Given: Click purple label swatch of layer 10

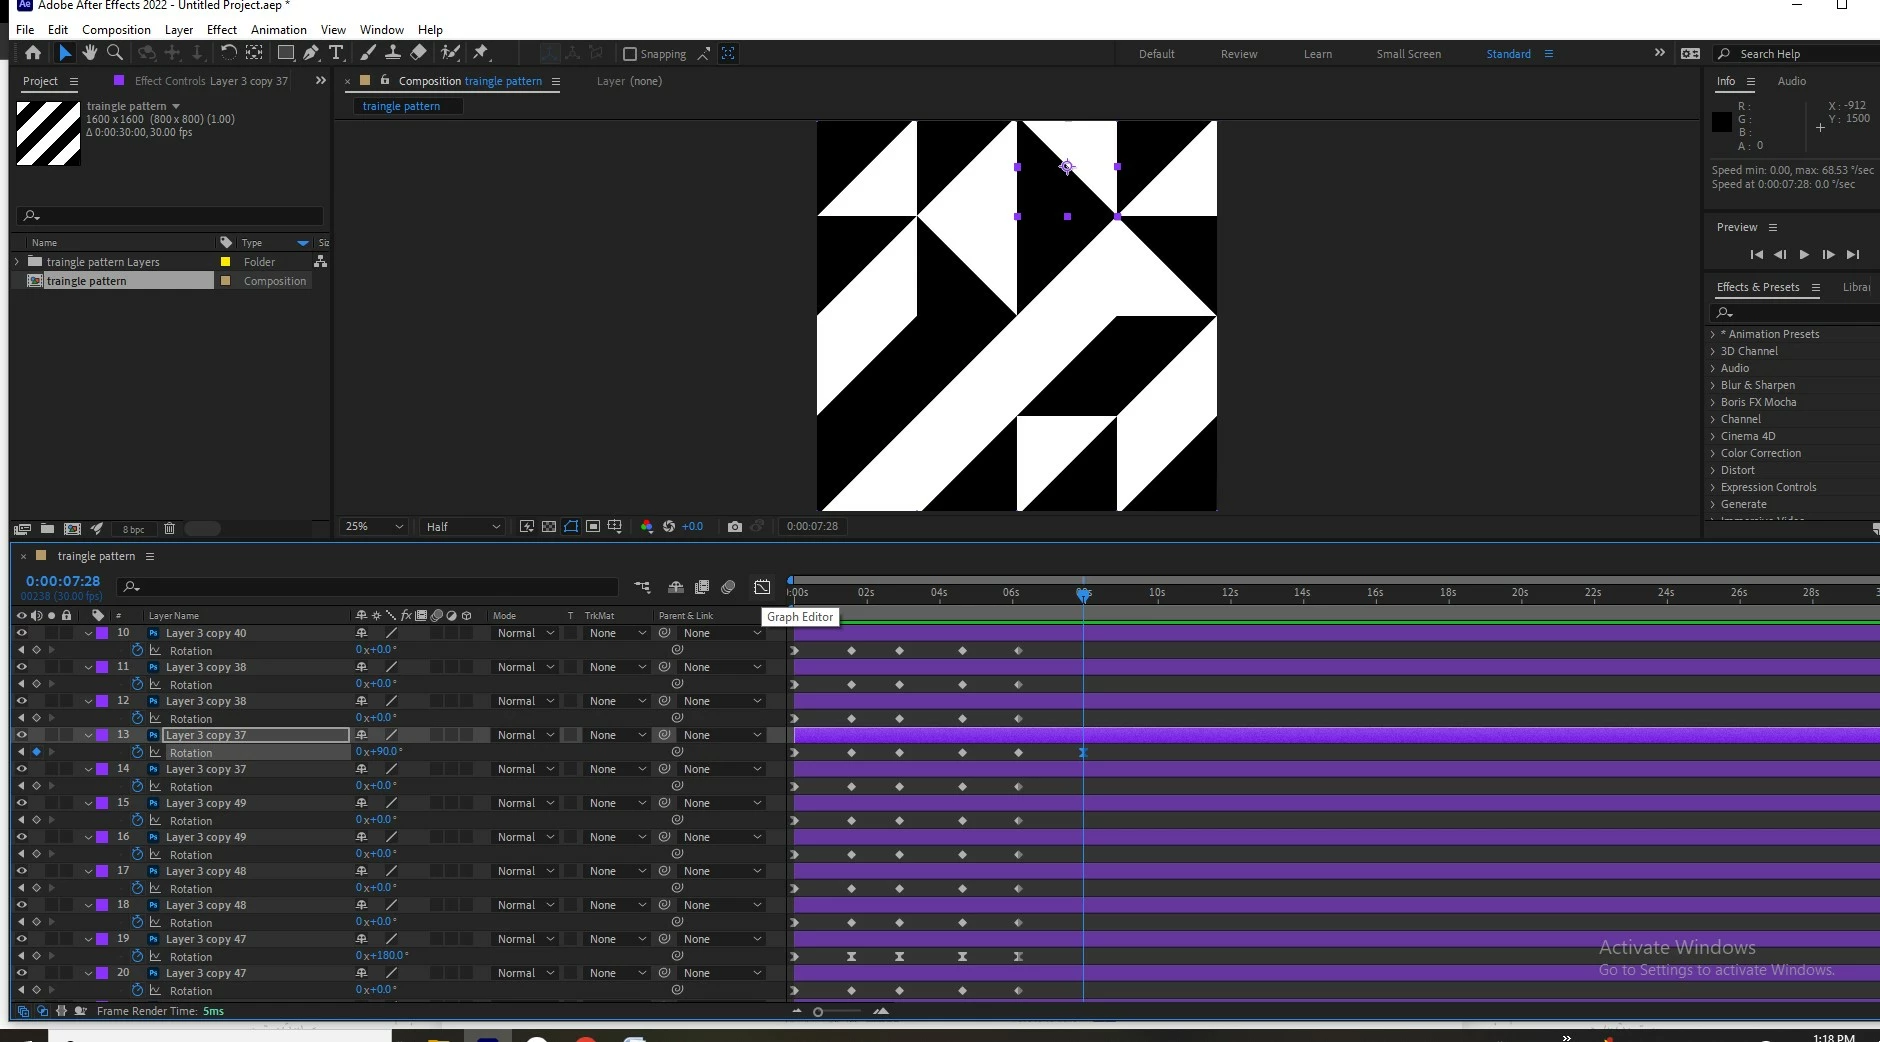Looking at the screenshot, I should coord(102,633).
